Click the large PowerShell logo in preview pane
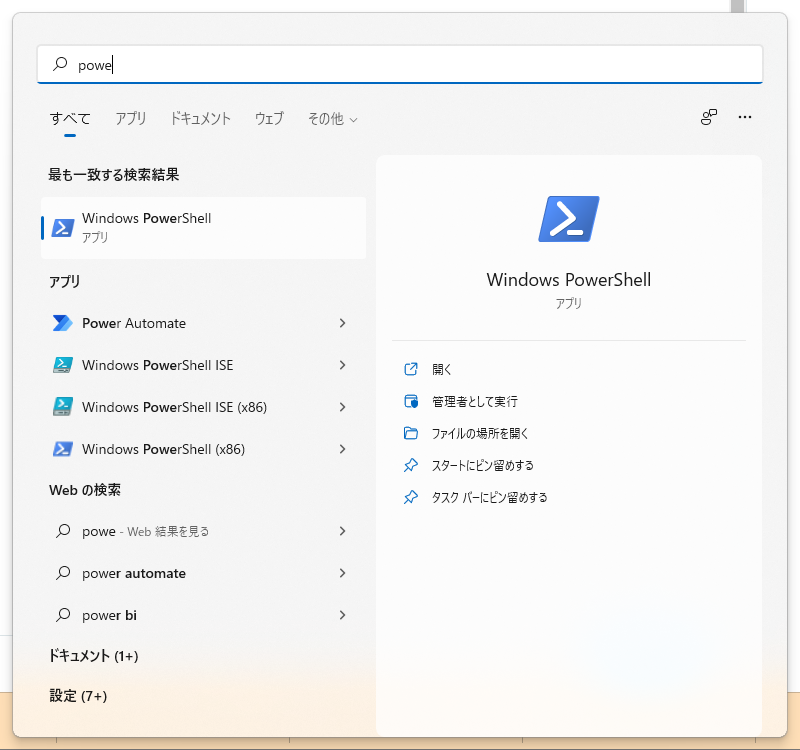The height and width of the screenshot is (750, 800). click(x=568, y=219)
